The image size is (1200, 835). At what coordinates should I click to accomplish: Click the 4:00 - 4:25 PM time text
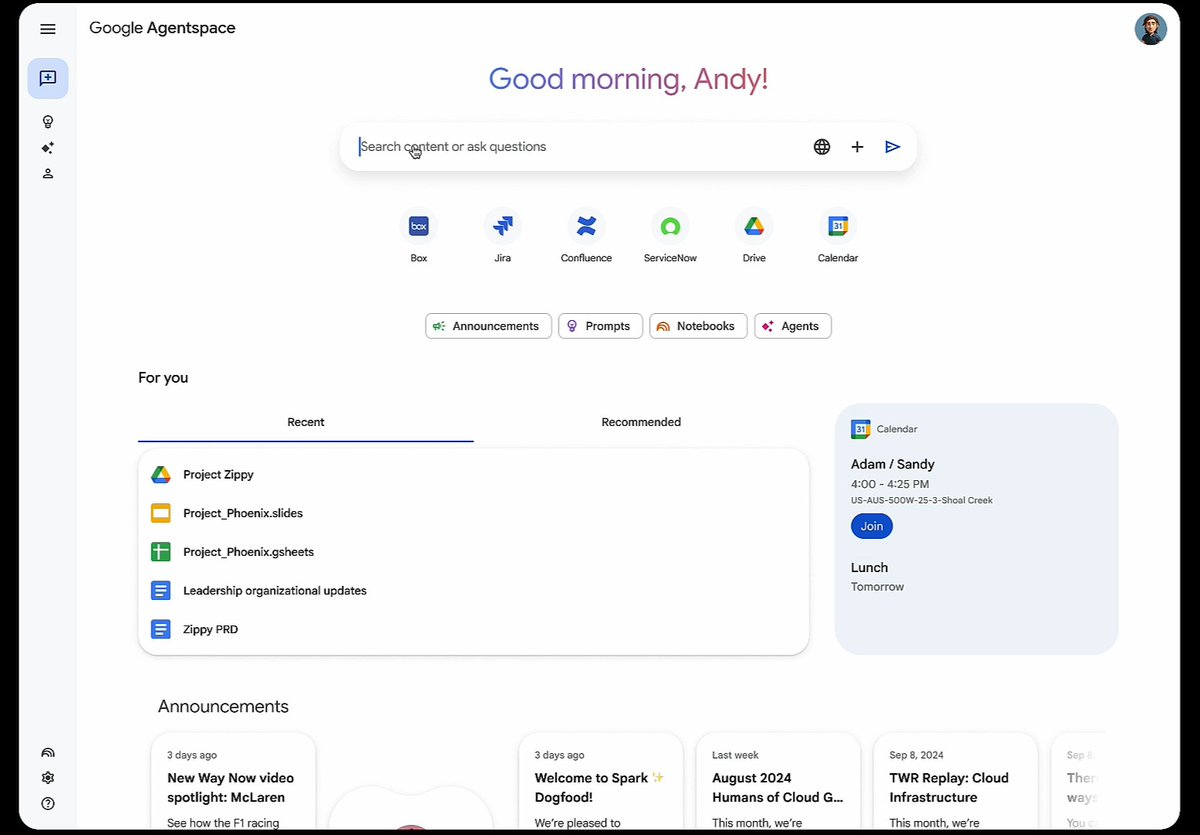tap(890, 484)
